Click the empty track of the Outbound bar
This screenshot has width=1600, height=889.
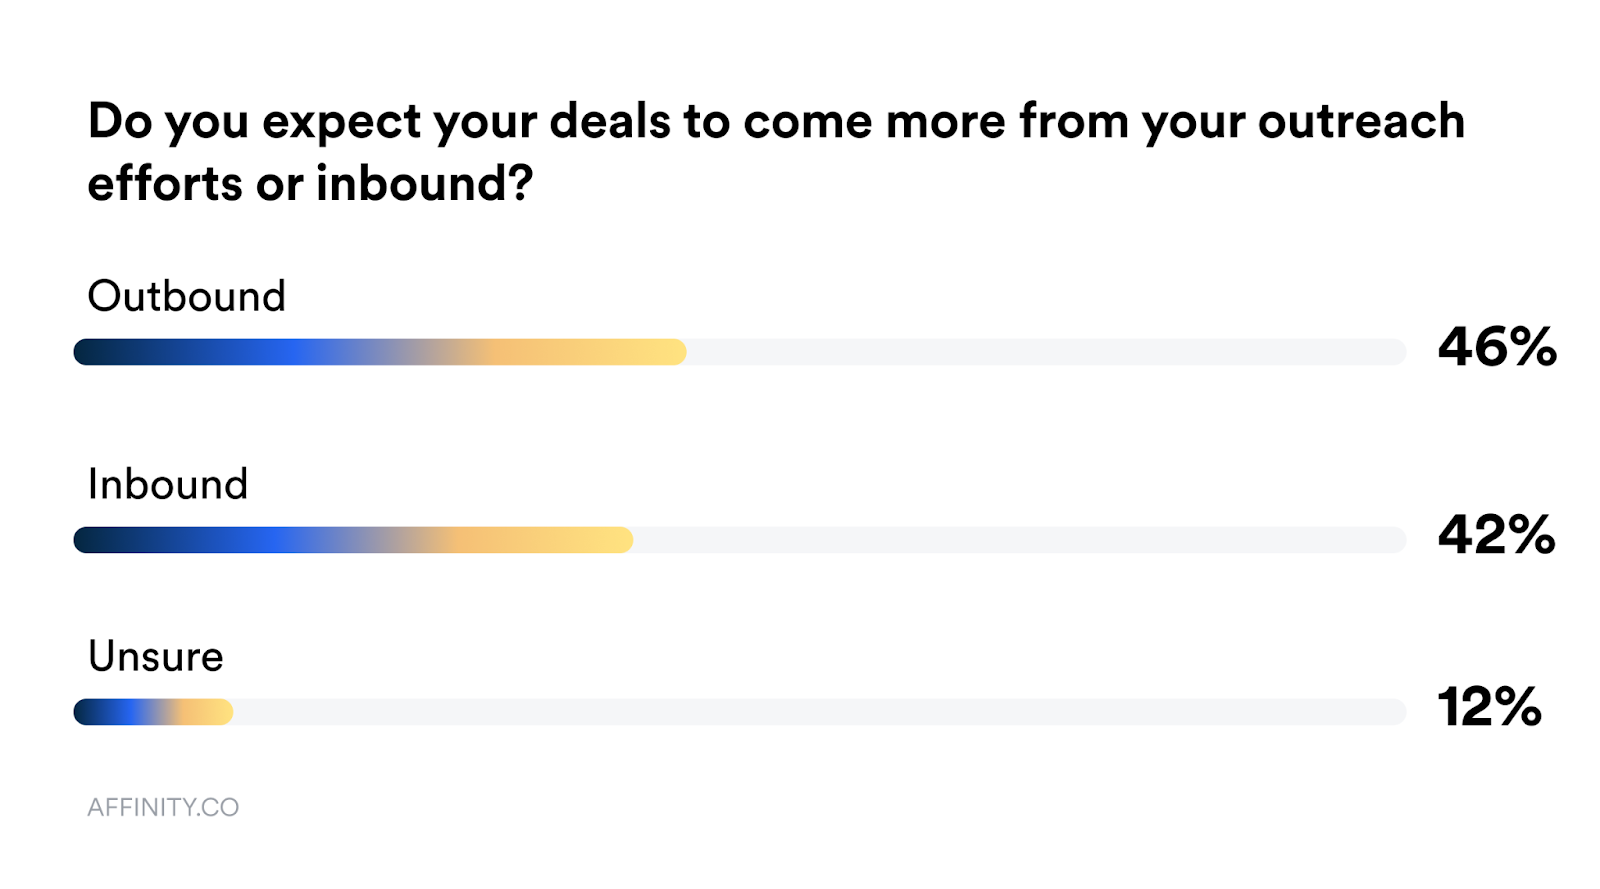point(1045,352)
